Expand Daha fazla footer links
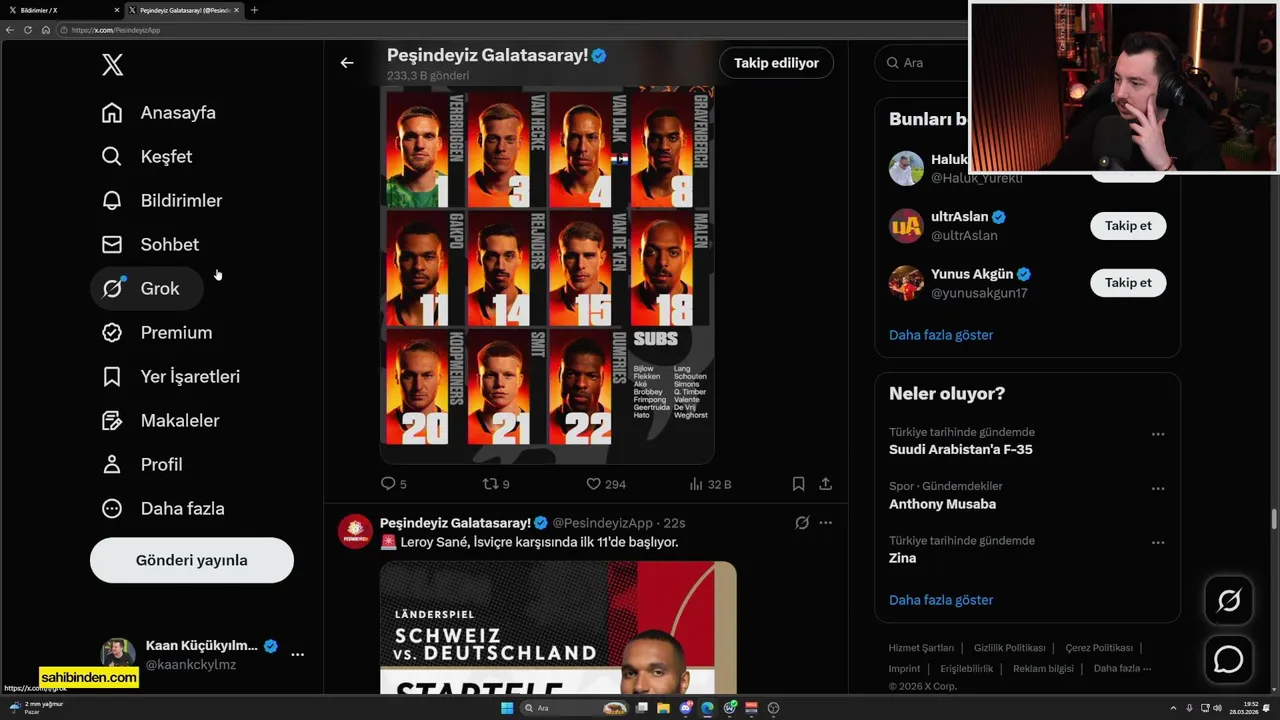The image size is (1280, 720). pyautogui.click(x=1122, y=669)
